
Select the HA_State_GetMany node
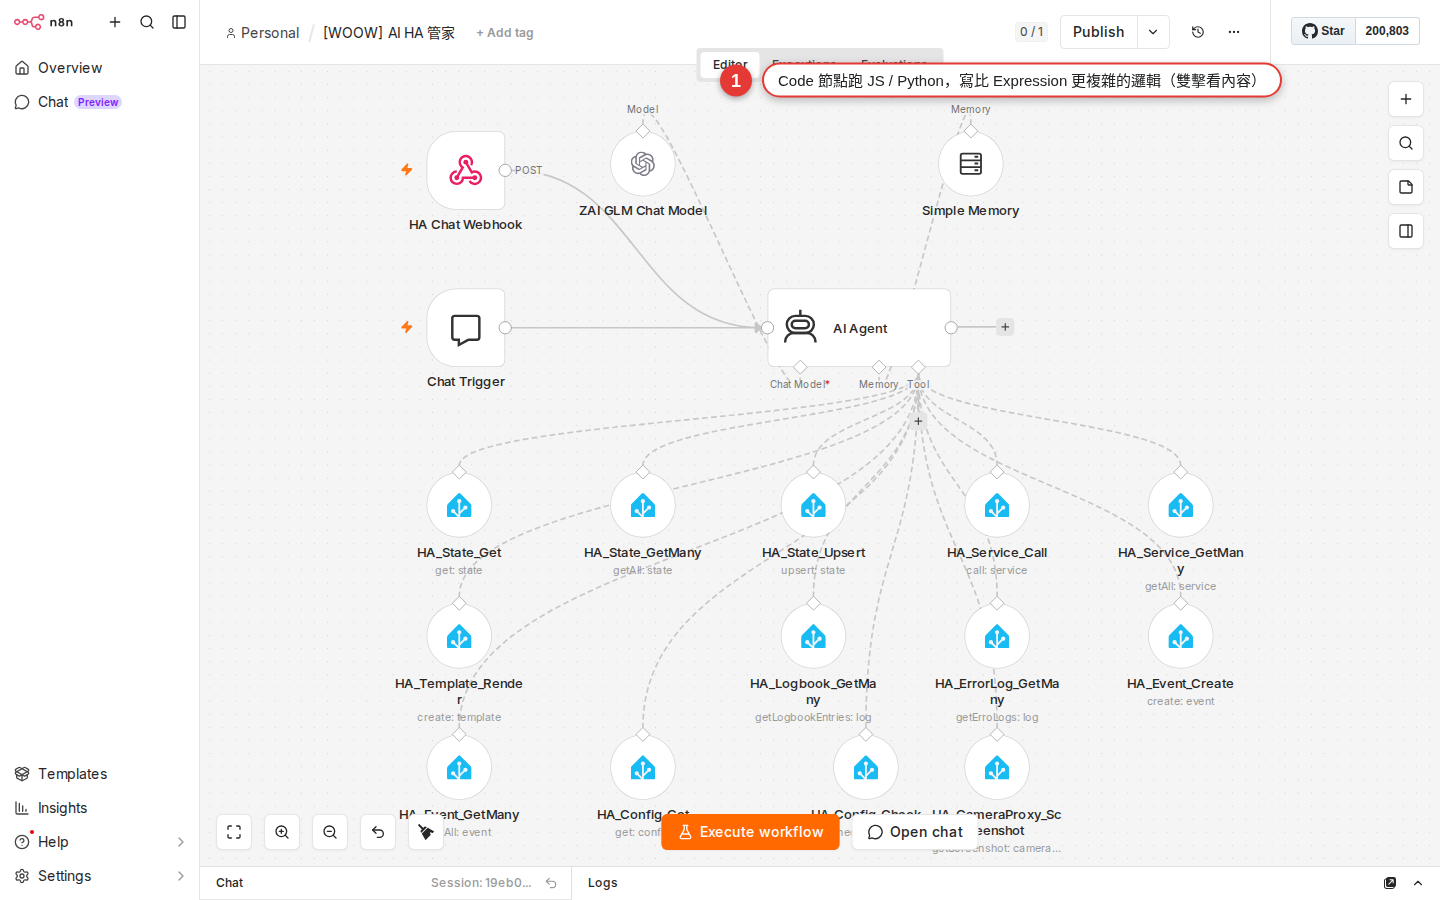tap(643, 506)
